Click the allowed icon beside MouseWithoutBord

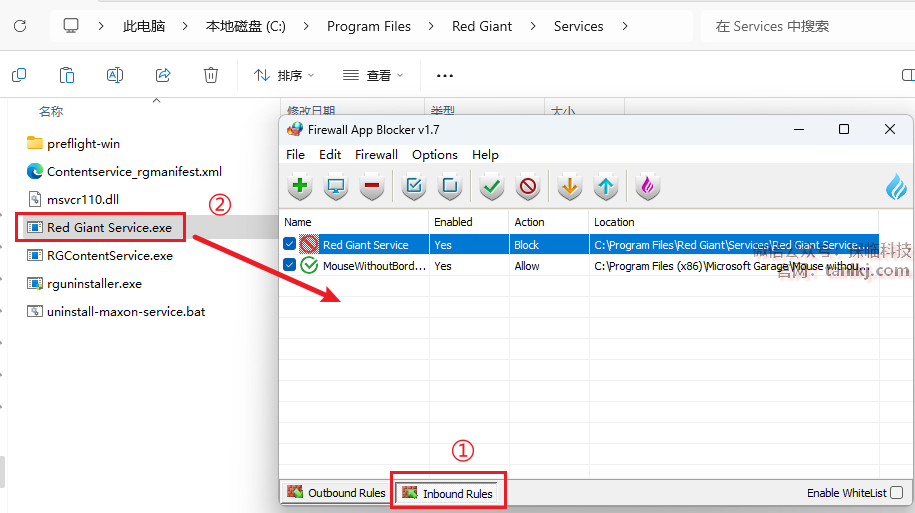309,266
